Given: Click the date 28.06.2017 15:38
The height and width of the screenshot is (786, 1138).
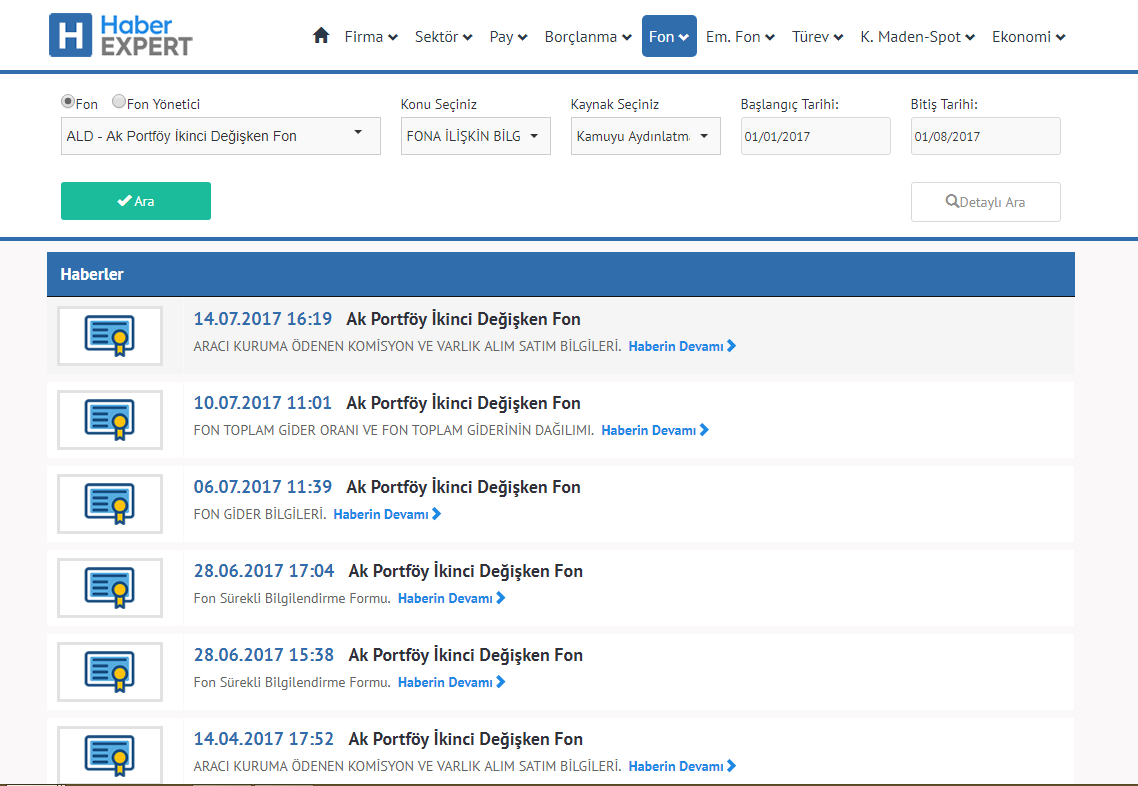Looking at the screenshot, I should pos(263,655).
